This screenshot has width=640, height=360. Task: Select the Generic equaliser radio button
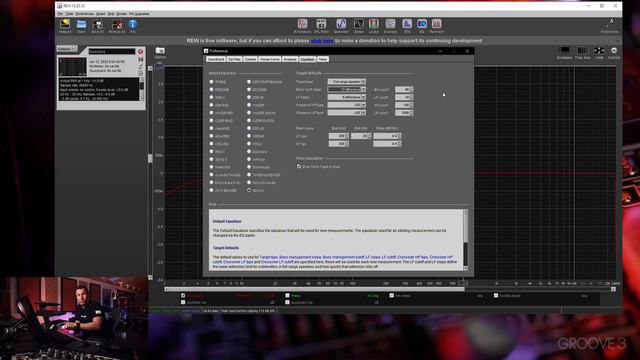coord(249,190)
